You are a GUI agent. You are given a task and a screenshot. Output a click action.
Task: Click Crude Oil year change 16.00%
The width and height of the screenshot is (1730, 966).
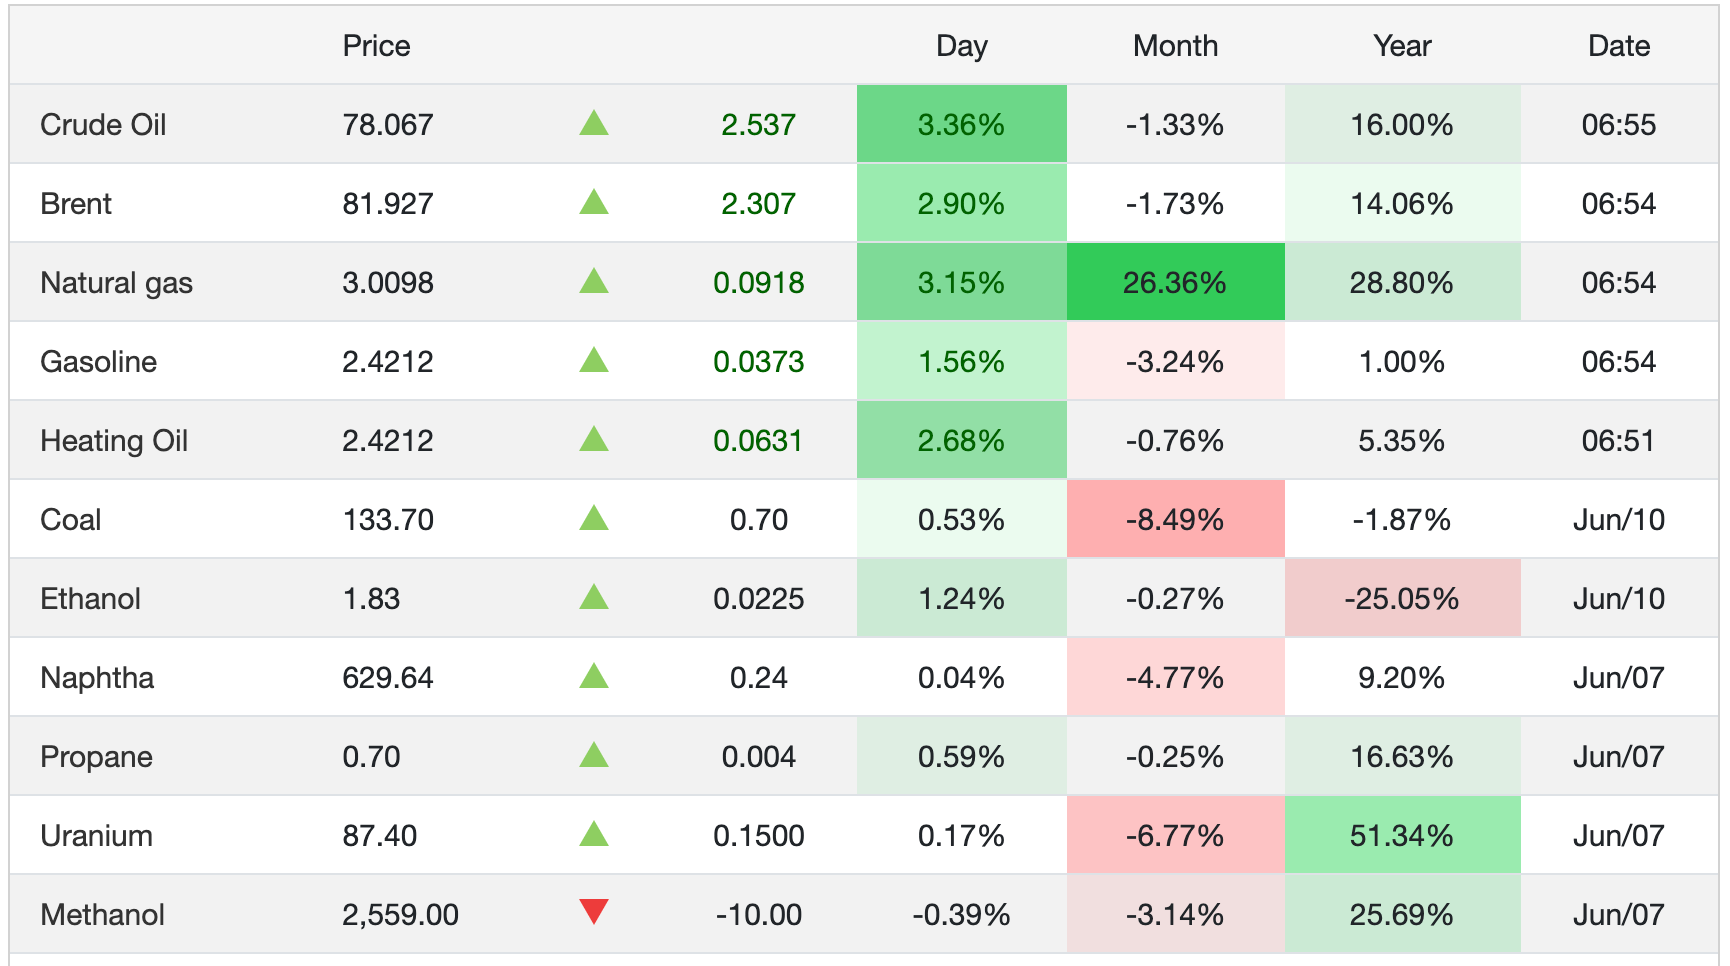pos(1402,125)
